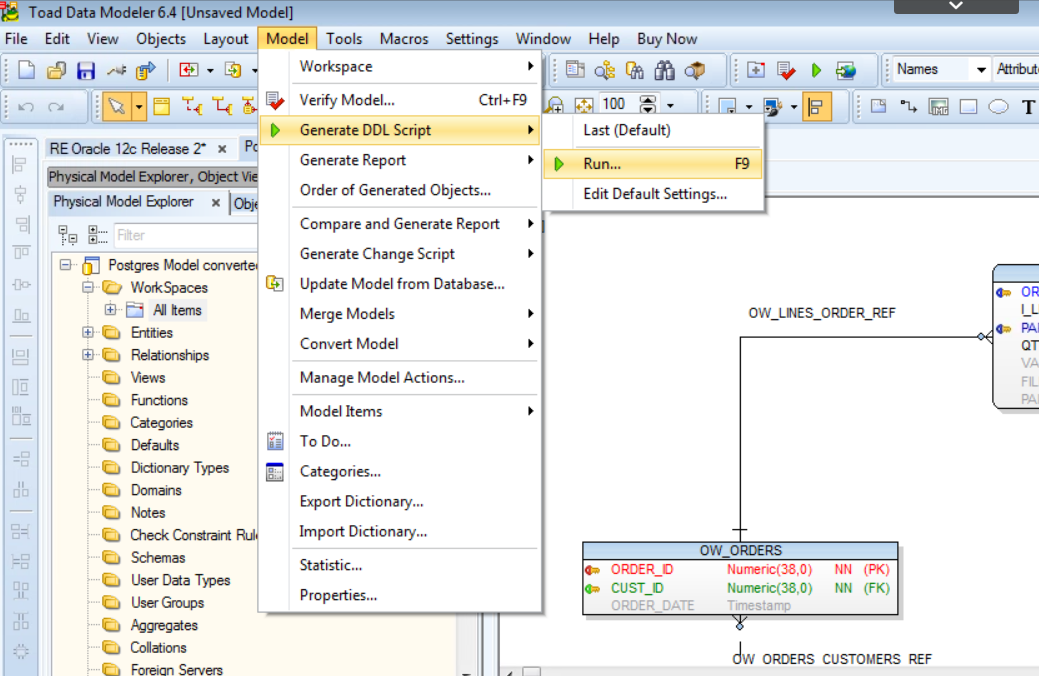
Task: Expand the Entities tree node
Action: pyautogui.click(x=87, y=332)
